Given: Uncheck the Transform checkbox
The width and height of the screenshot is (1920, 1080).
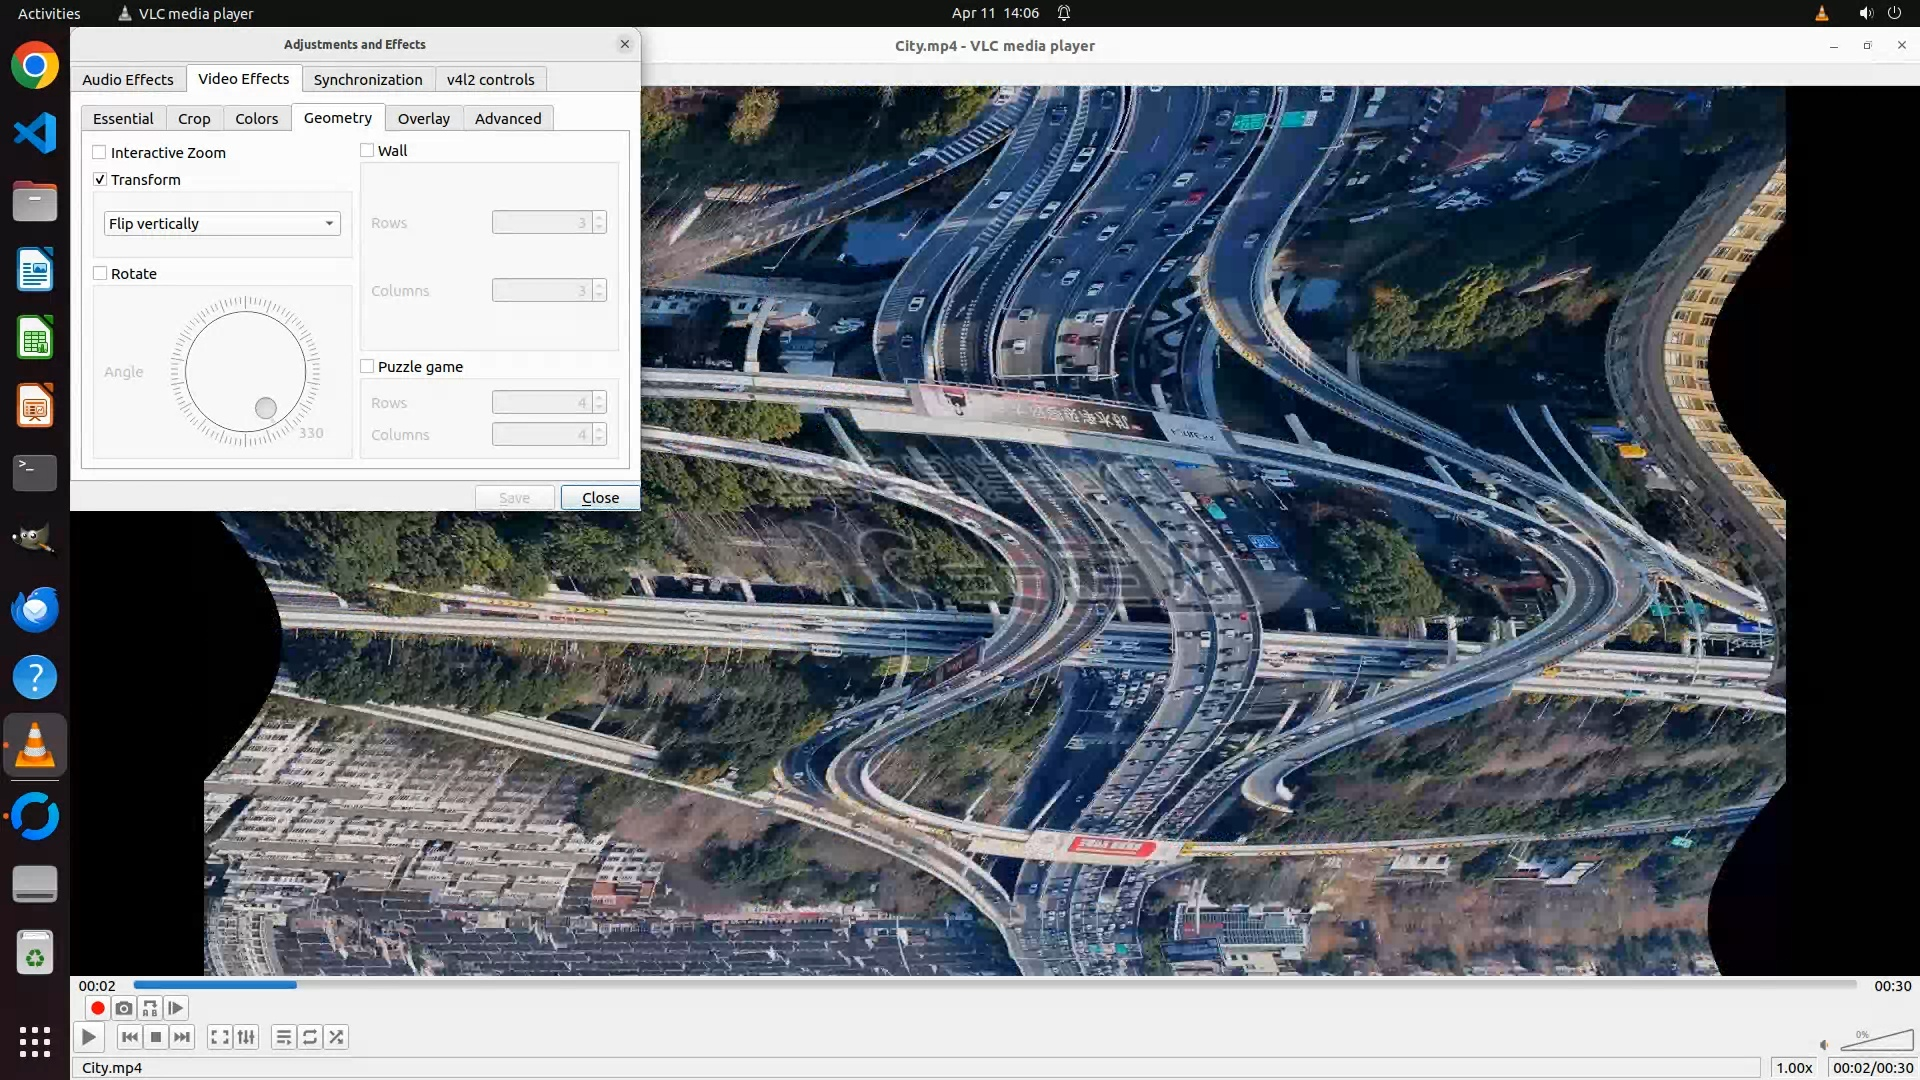Looking at the screenshot, I should click(100, 179).
